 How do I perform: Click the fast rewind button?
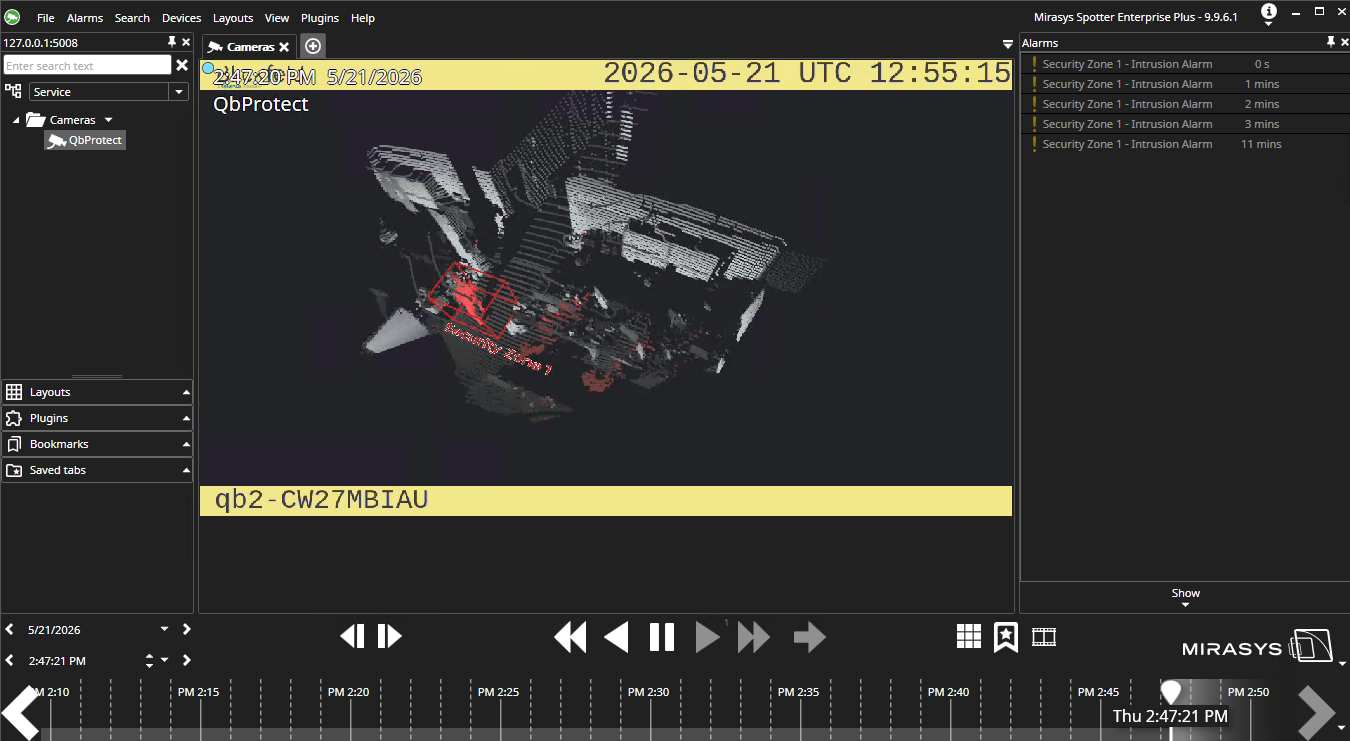click(570, 637)
